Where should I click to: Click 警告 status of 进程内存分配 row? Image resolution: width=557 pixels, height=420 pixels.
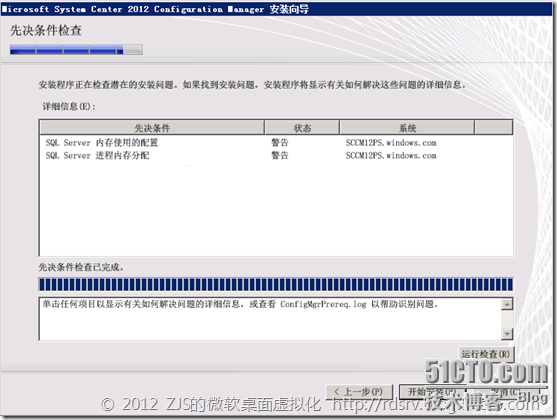pyautogui.click(x=280, y=156)
